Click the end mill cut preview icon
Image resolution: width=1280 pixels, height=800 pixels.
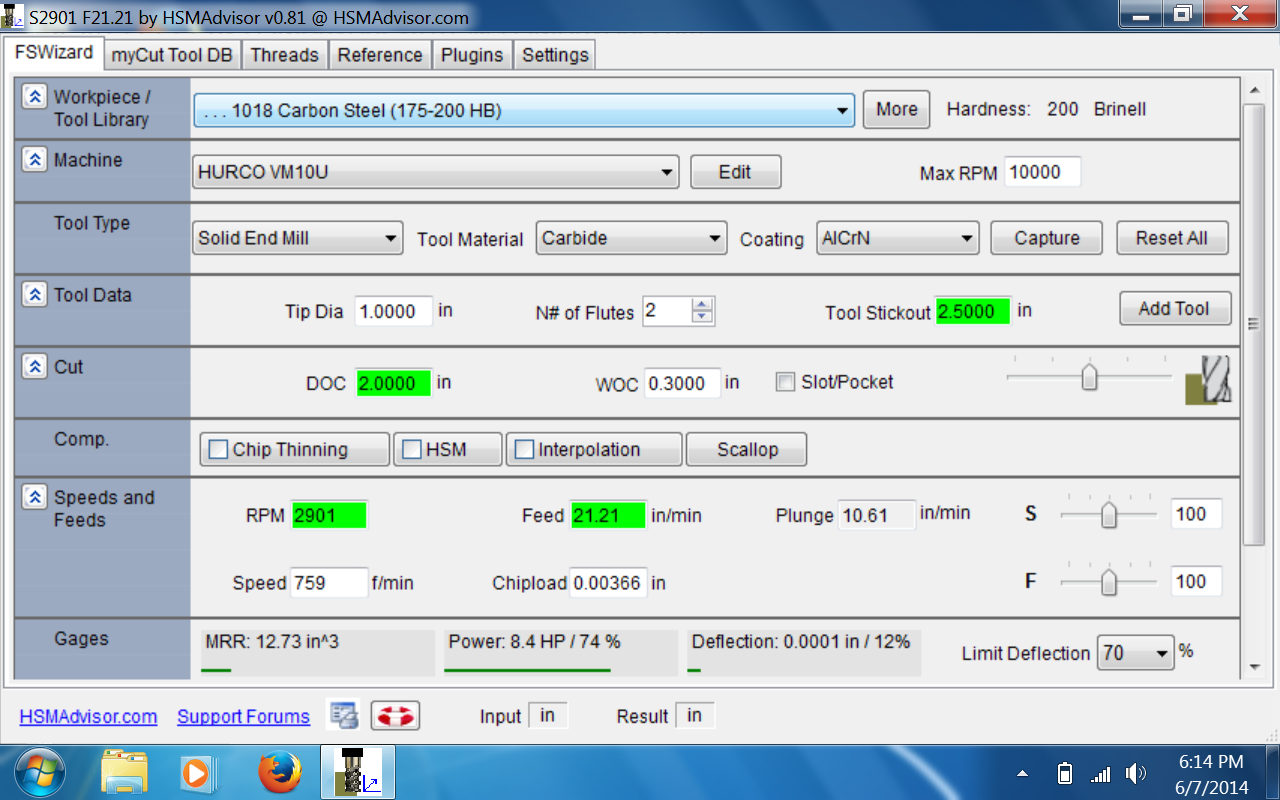coord(1208,380)
